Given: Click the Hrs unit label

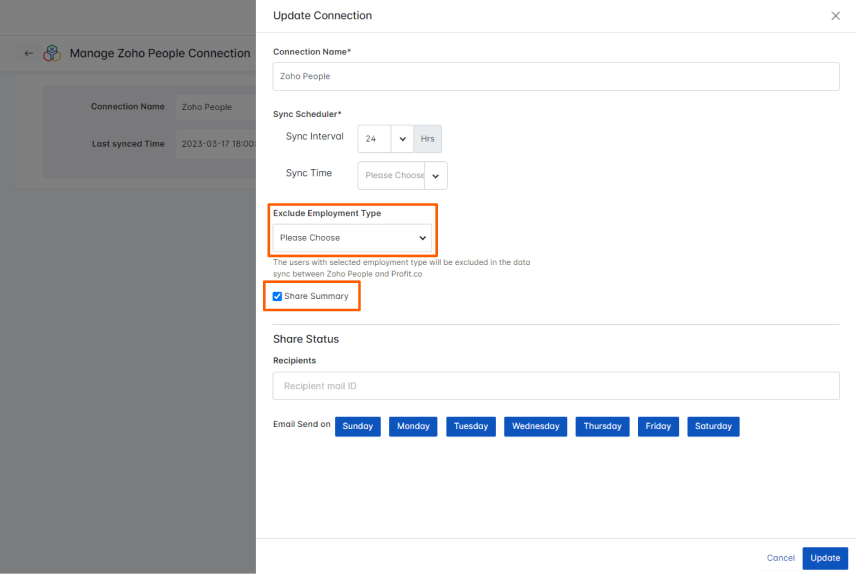Looking at the screenshot, I should point(427,139).
